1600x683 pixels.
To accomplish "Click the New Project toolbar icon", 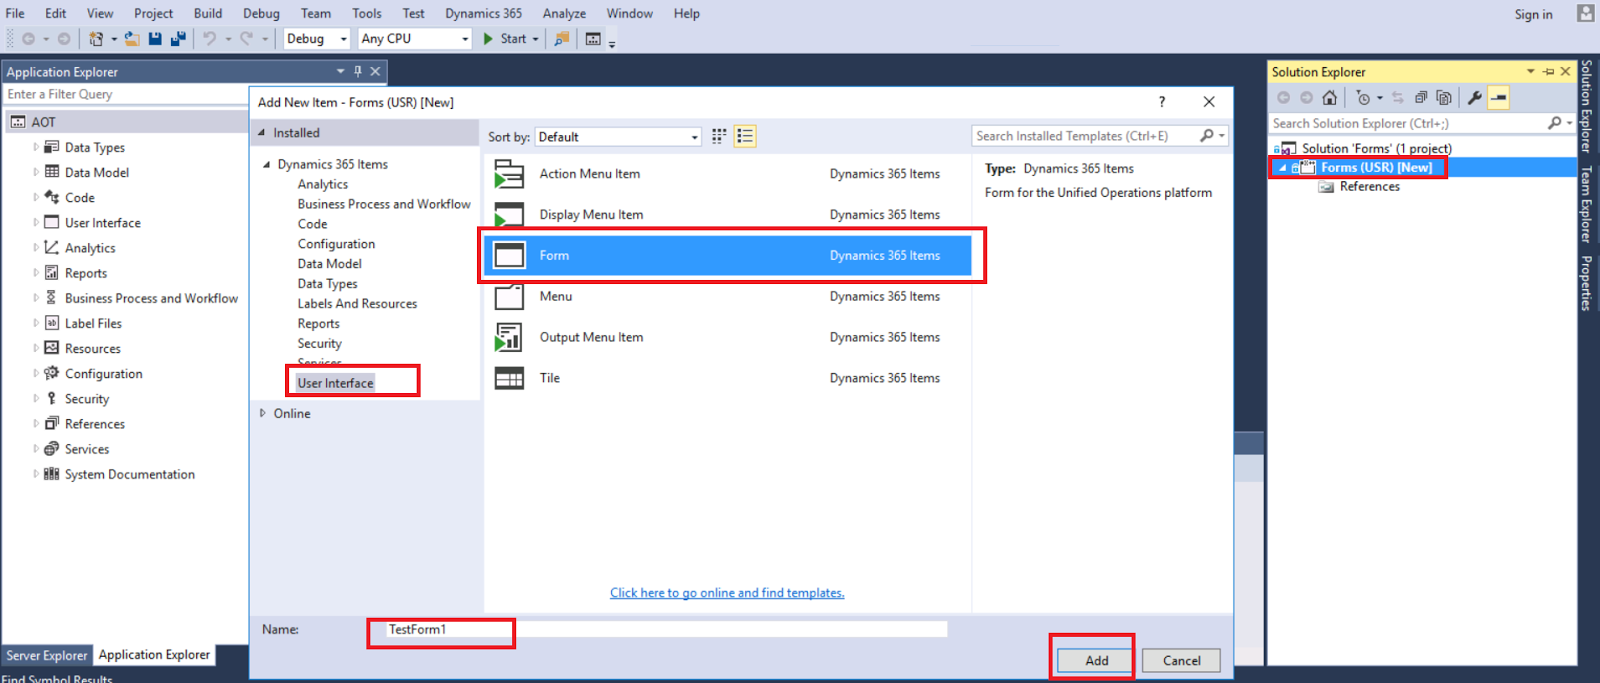I will click(96, 39).
